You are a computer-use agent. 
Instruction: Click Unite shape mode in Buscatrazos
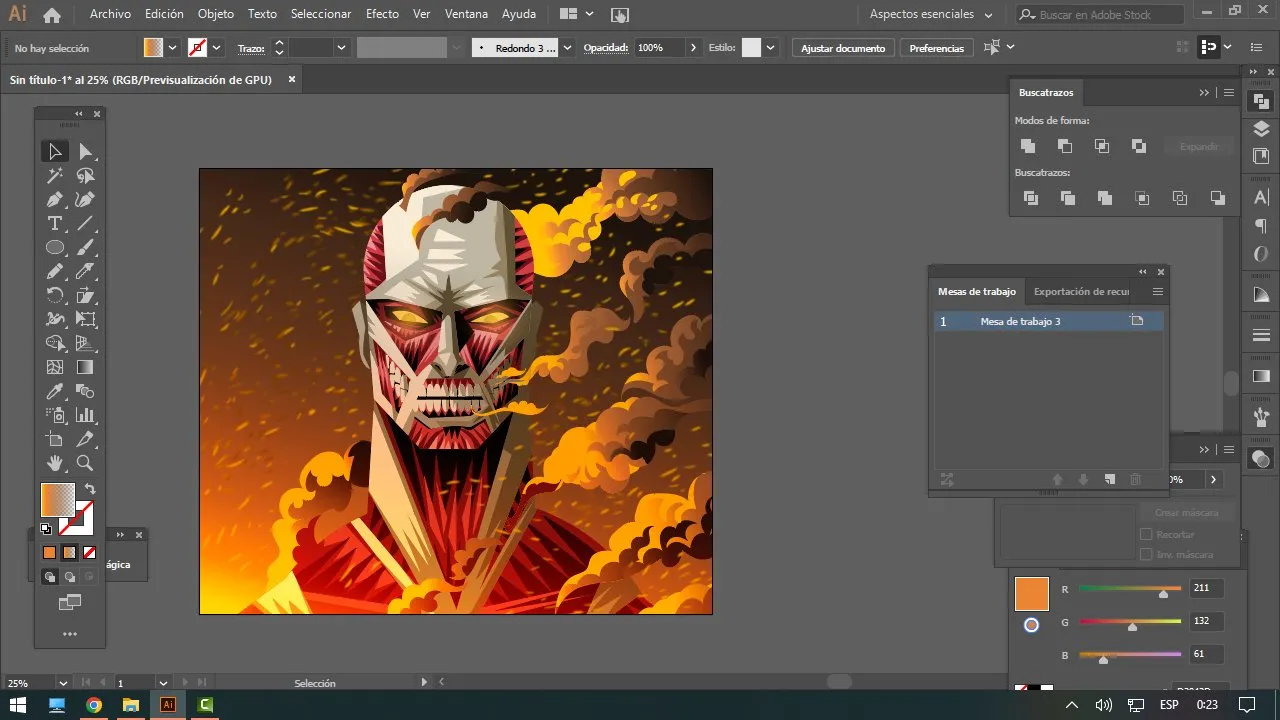pos(1028,146)
